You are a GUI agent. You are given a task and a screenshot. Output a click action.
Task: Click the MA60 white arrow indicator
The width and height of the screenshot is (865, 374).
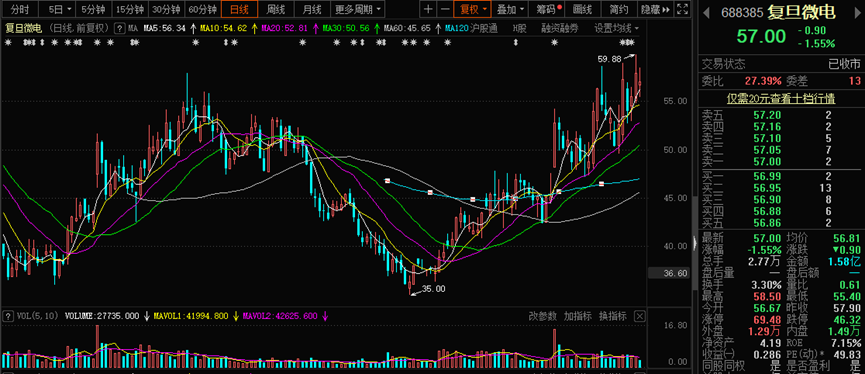point(437,28)
